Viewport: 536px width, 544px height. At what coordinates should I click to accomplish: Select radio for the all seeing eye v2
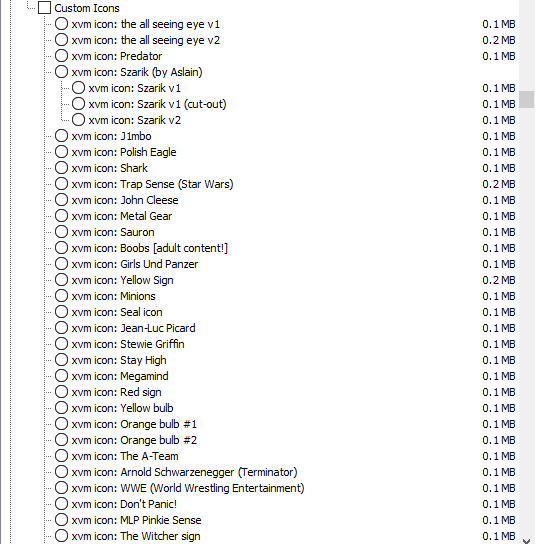click(61, 40)
